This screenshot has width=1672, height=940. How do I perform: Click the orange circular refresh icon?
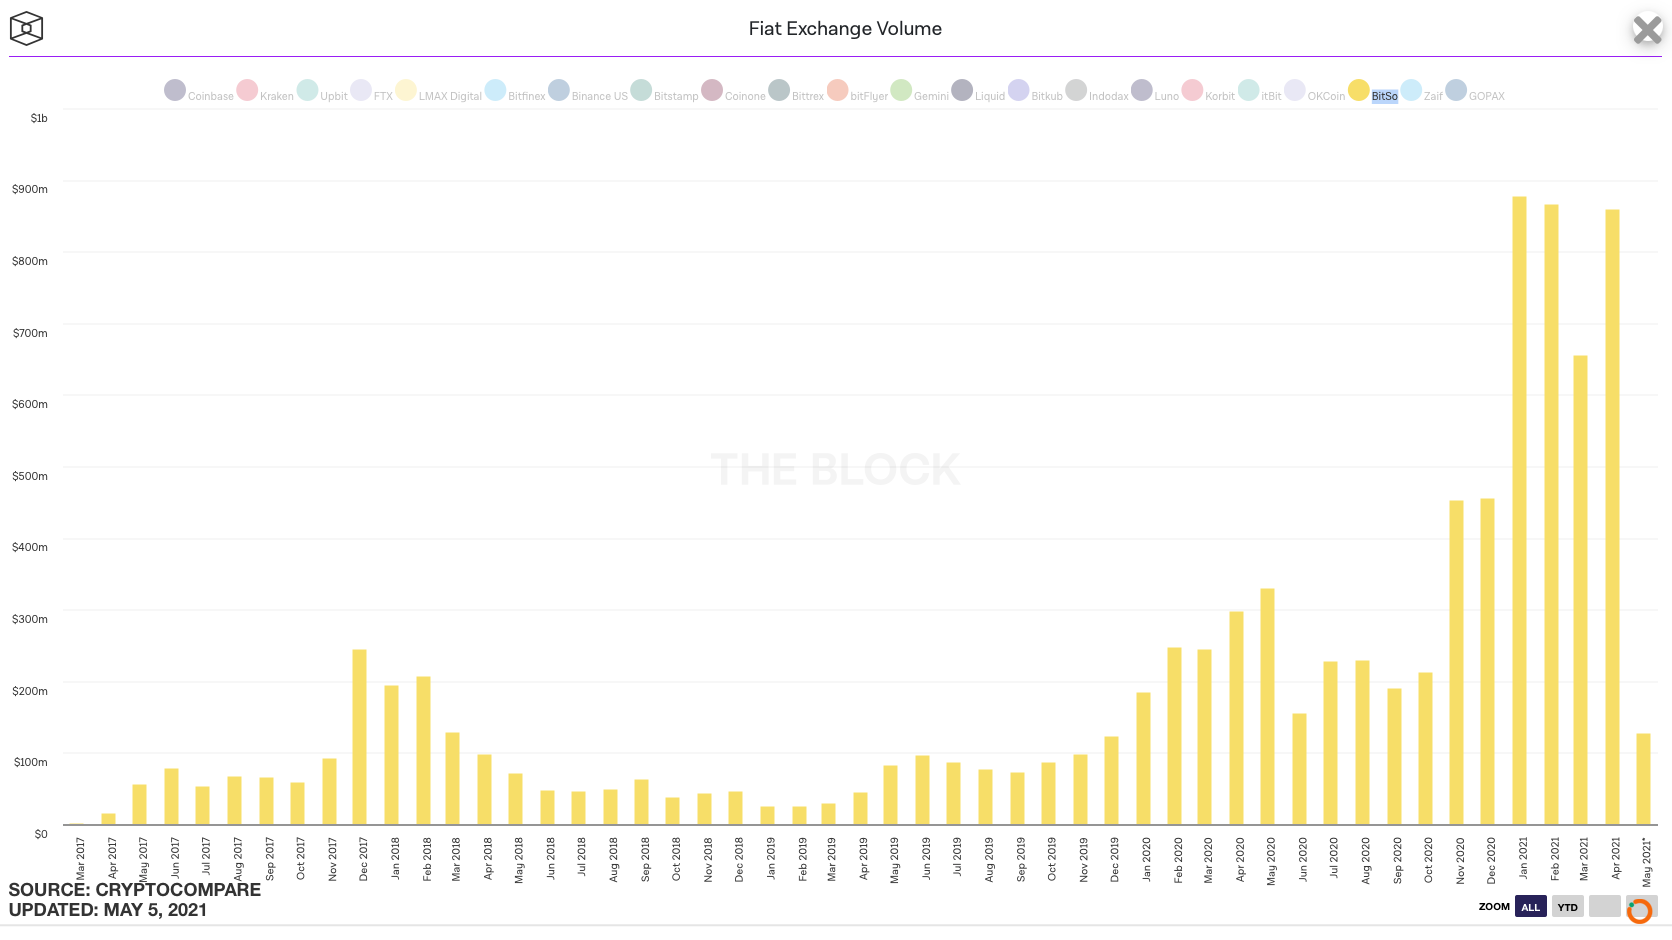click(x=1639, y=911)
